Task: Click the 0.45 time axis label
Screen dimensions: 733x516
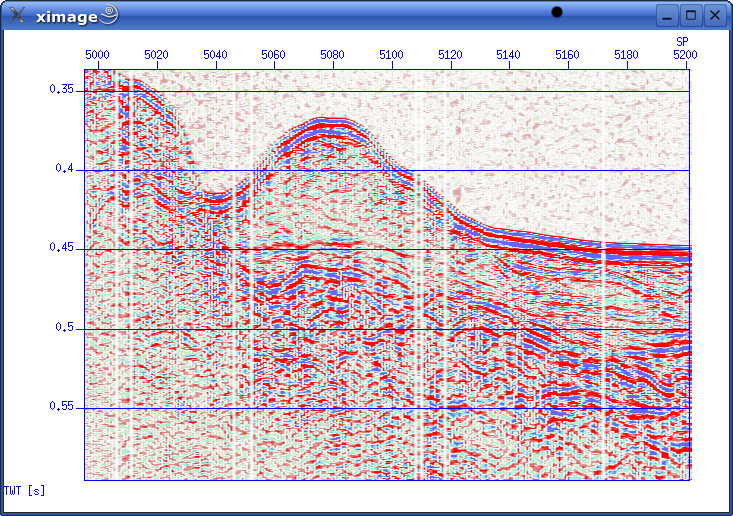Action: [61, 248]
